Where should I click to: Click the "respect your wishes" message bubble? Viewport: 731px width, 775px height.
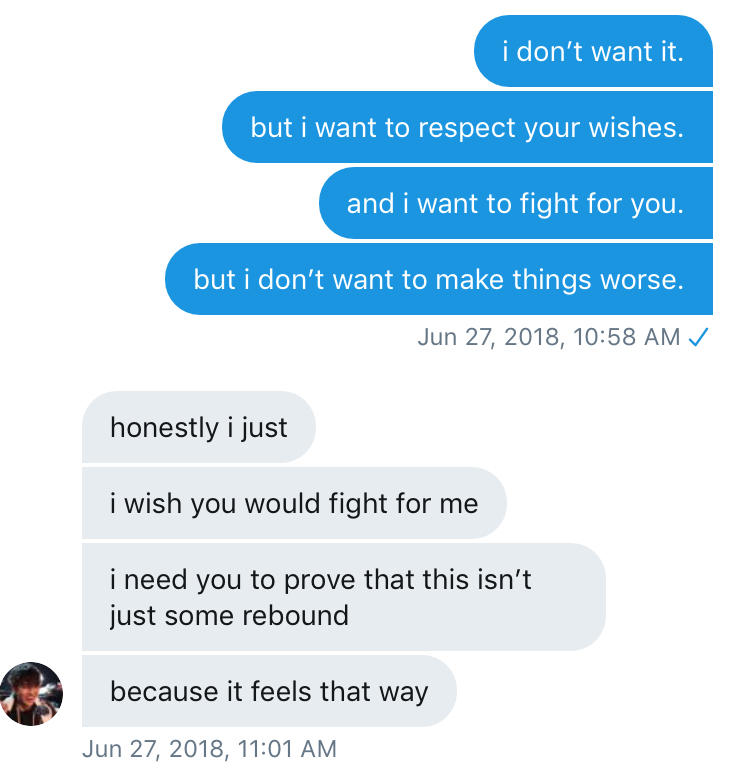[x=467, y=127]
